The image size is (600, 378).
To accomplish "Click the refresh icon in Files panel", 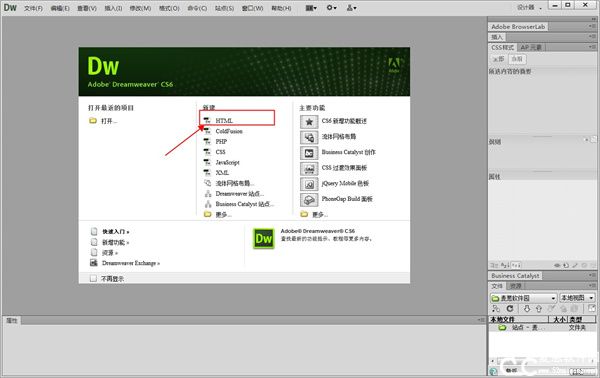I will (510, 308).
